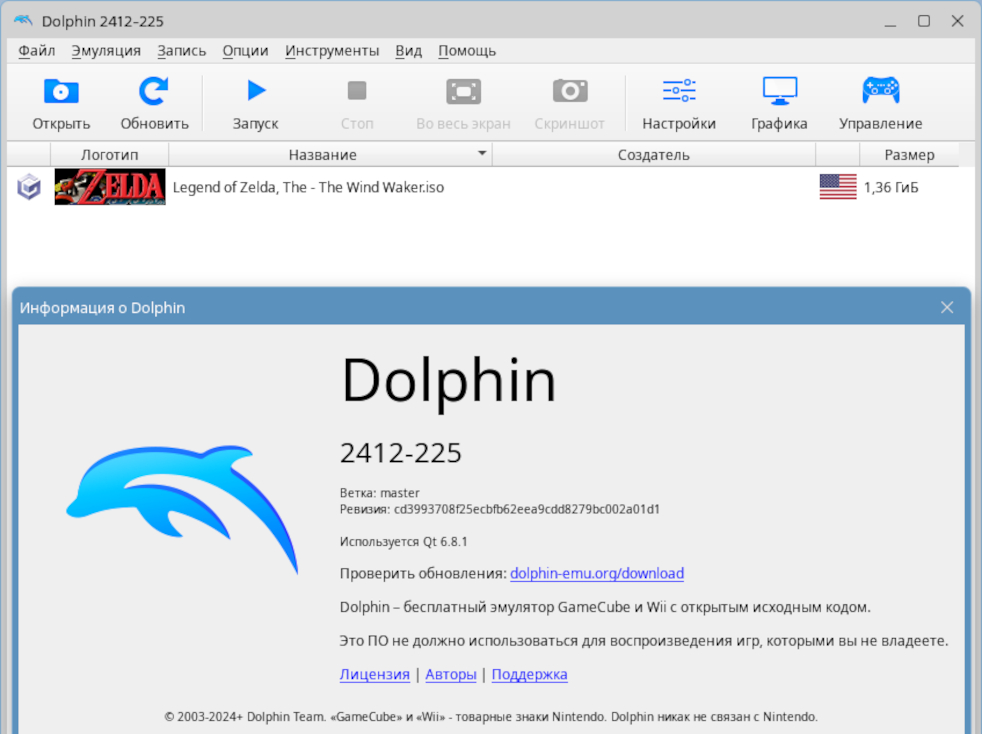Click the 1,36 ГиБ size cell
This screenshot has width=982, height=734.
coord(891,187)
